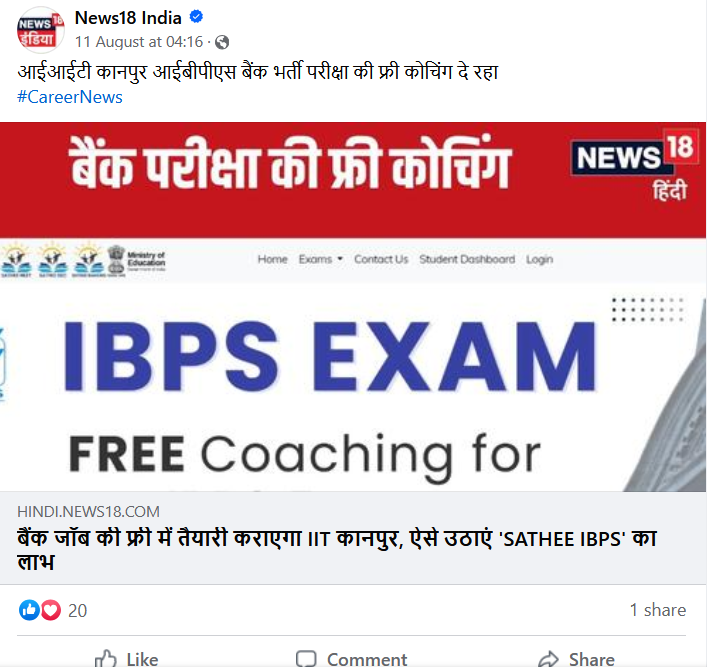Screen dimensions: 707x667
Task: Click the Share arrow button
Action: tap(577, 659)
